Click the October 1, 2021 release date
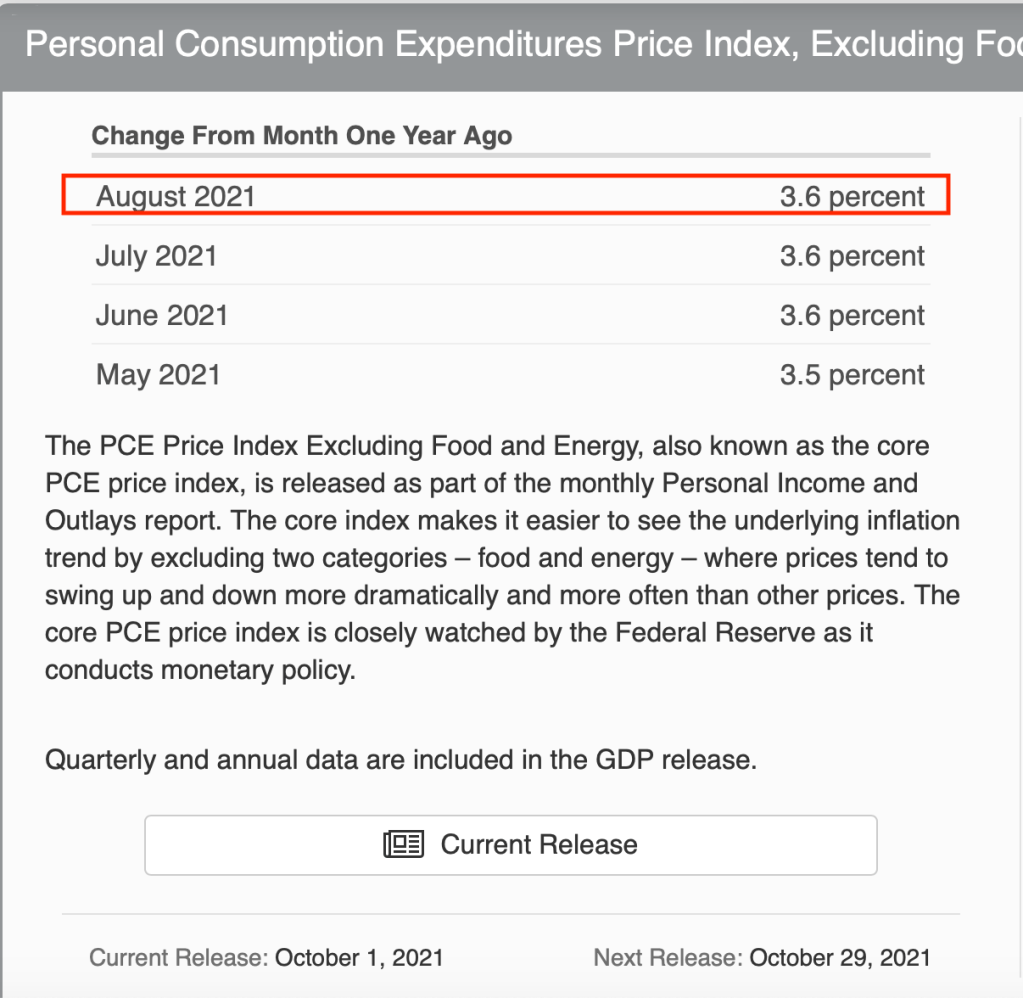 (x=359, y=957)
